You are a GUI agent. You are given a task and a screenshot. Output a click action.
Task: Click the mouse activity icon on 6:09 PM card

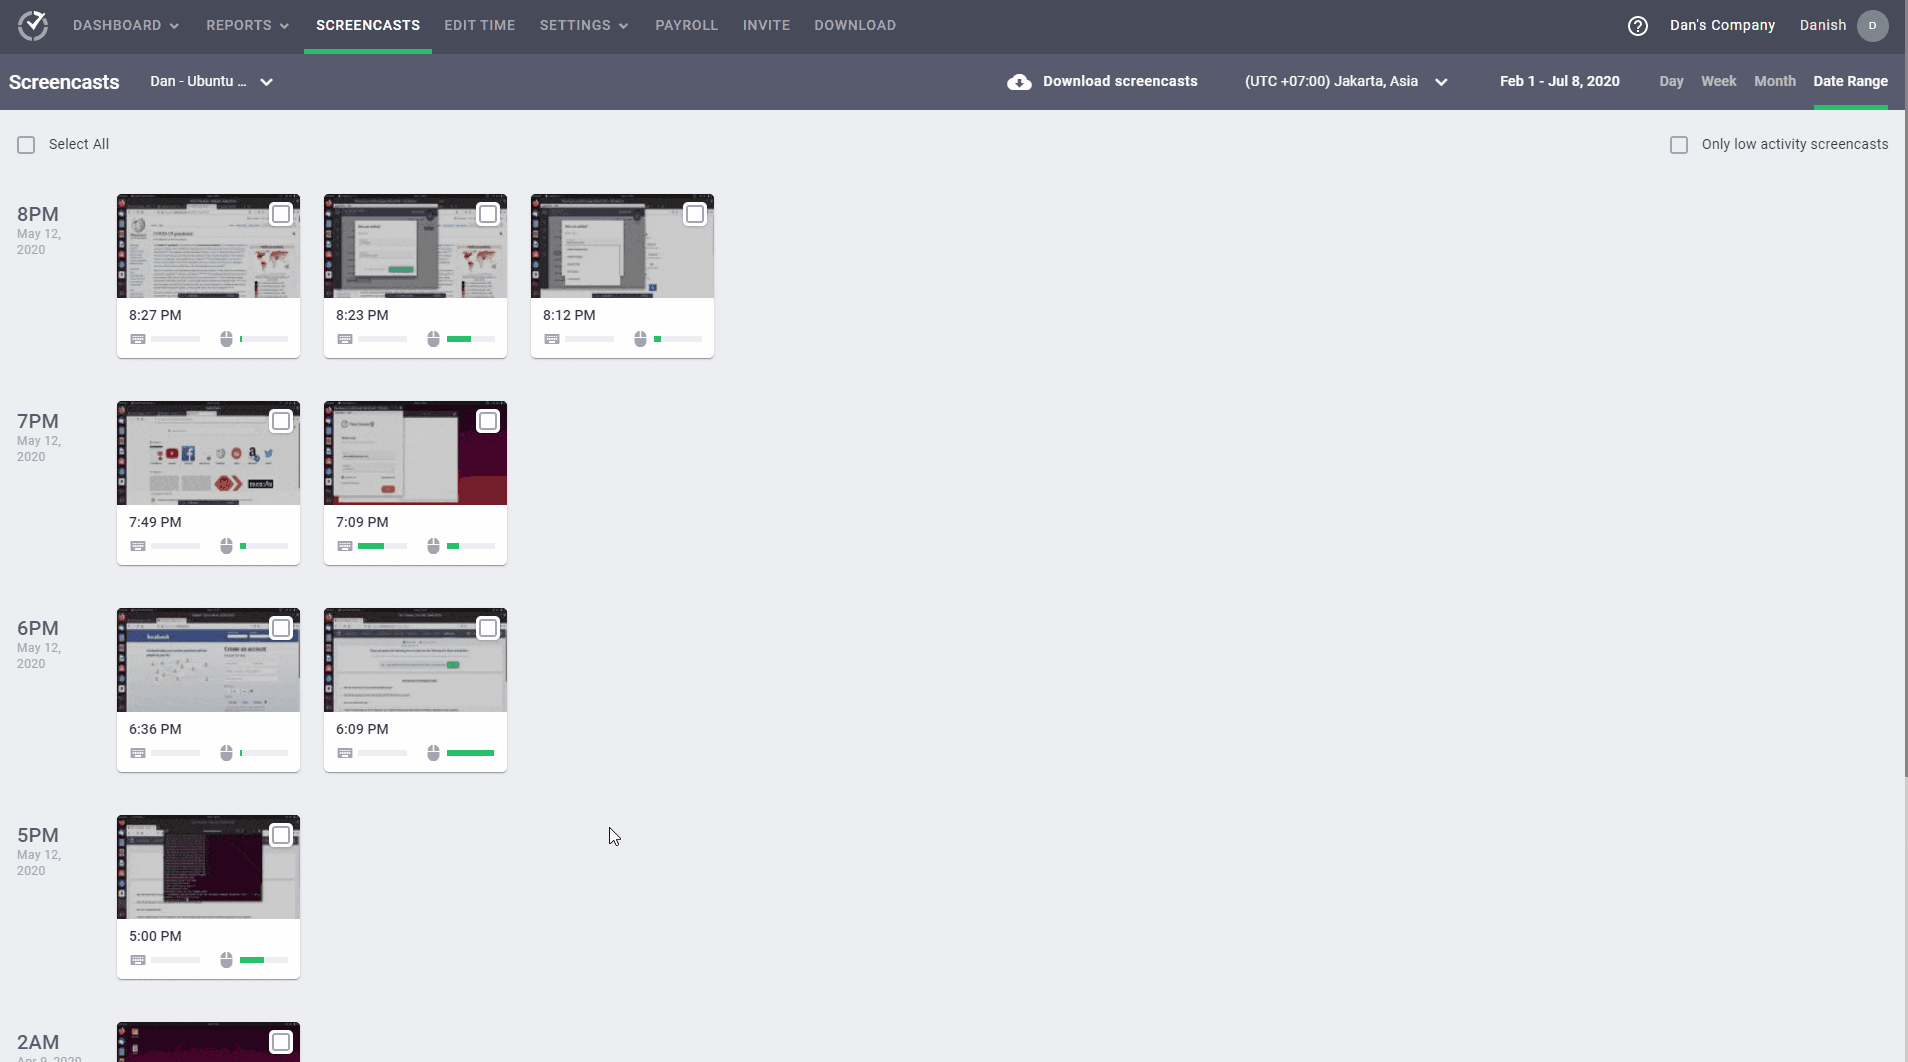pyautogui.click(x=432, y=752)
